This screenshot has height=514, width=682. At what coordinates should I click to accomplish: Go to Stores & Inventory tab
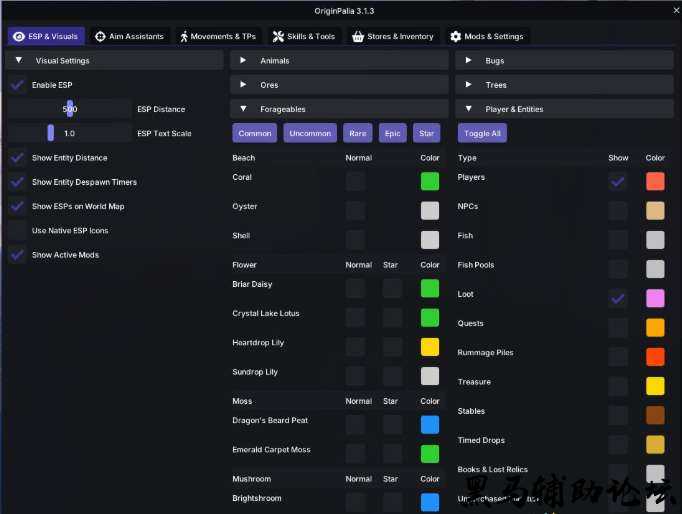click(x=393, y=37)
